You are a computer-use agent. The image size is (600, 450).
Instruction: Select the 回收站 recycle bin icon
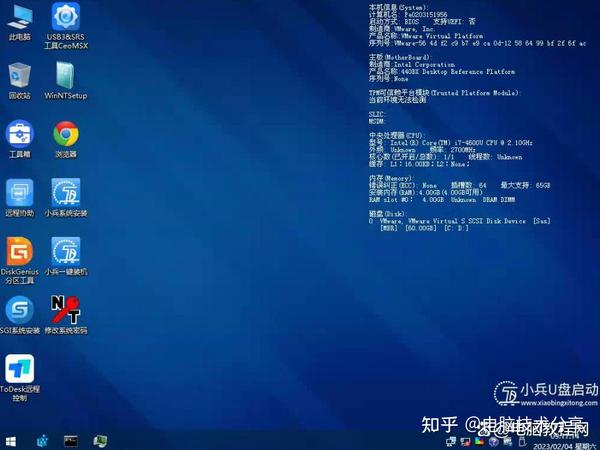tap(20, 81)
